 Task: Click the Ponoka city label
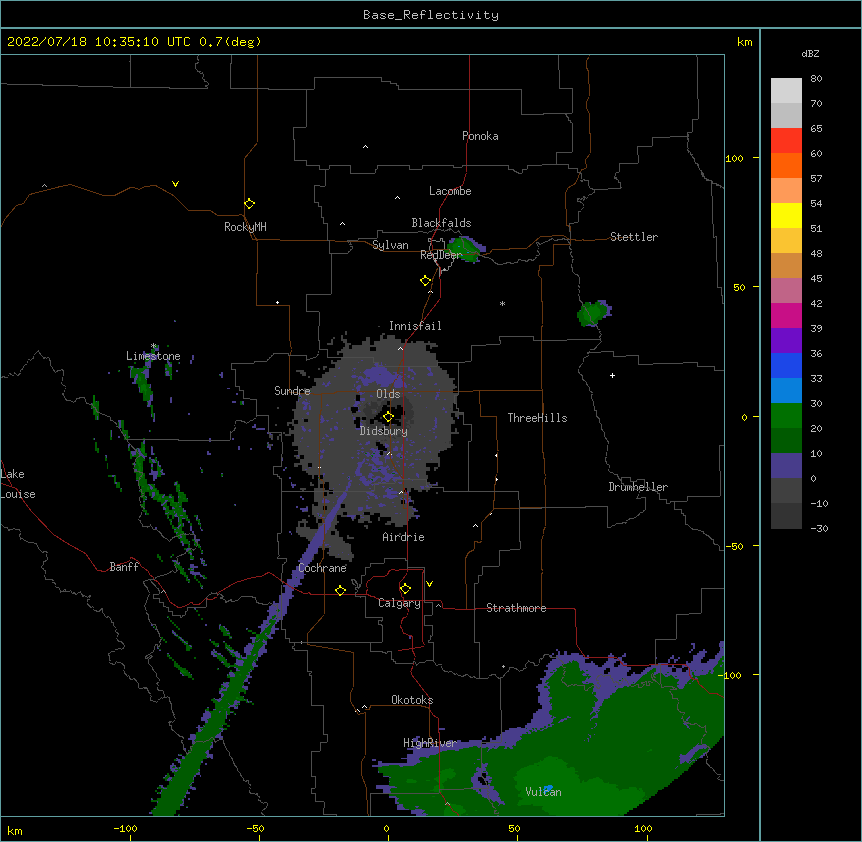[x=480, y=136]
